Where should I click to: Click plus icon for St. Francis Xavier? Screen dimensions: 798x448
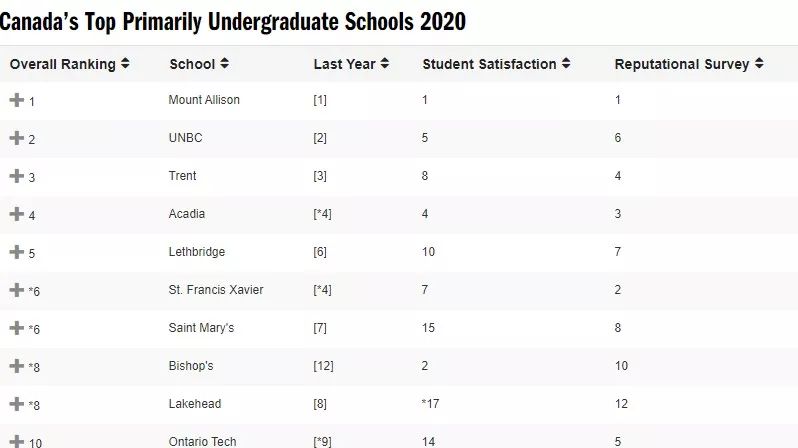point(17,290)
